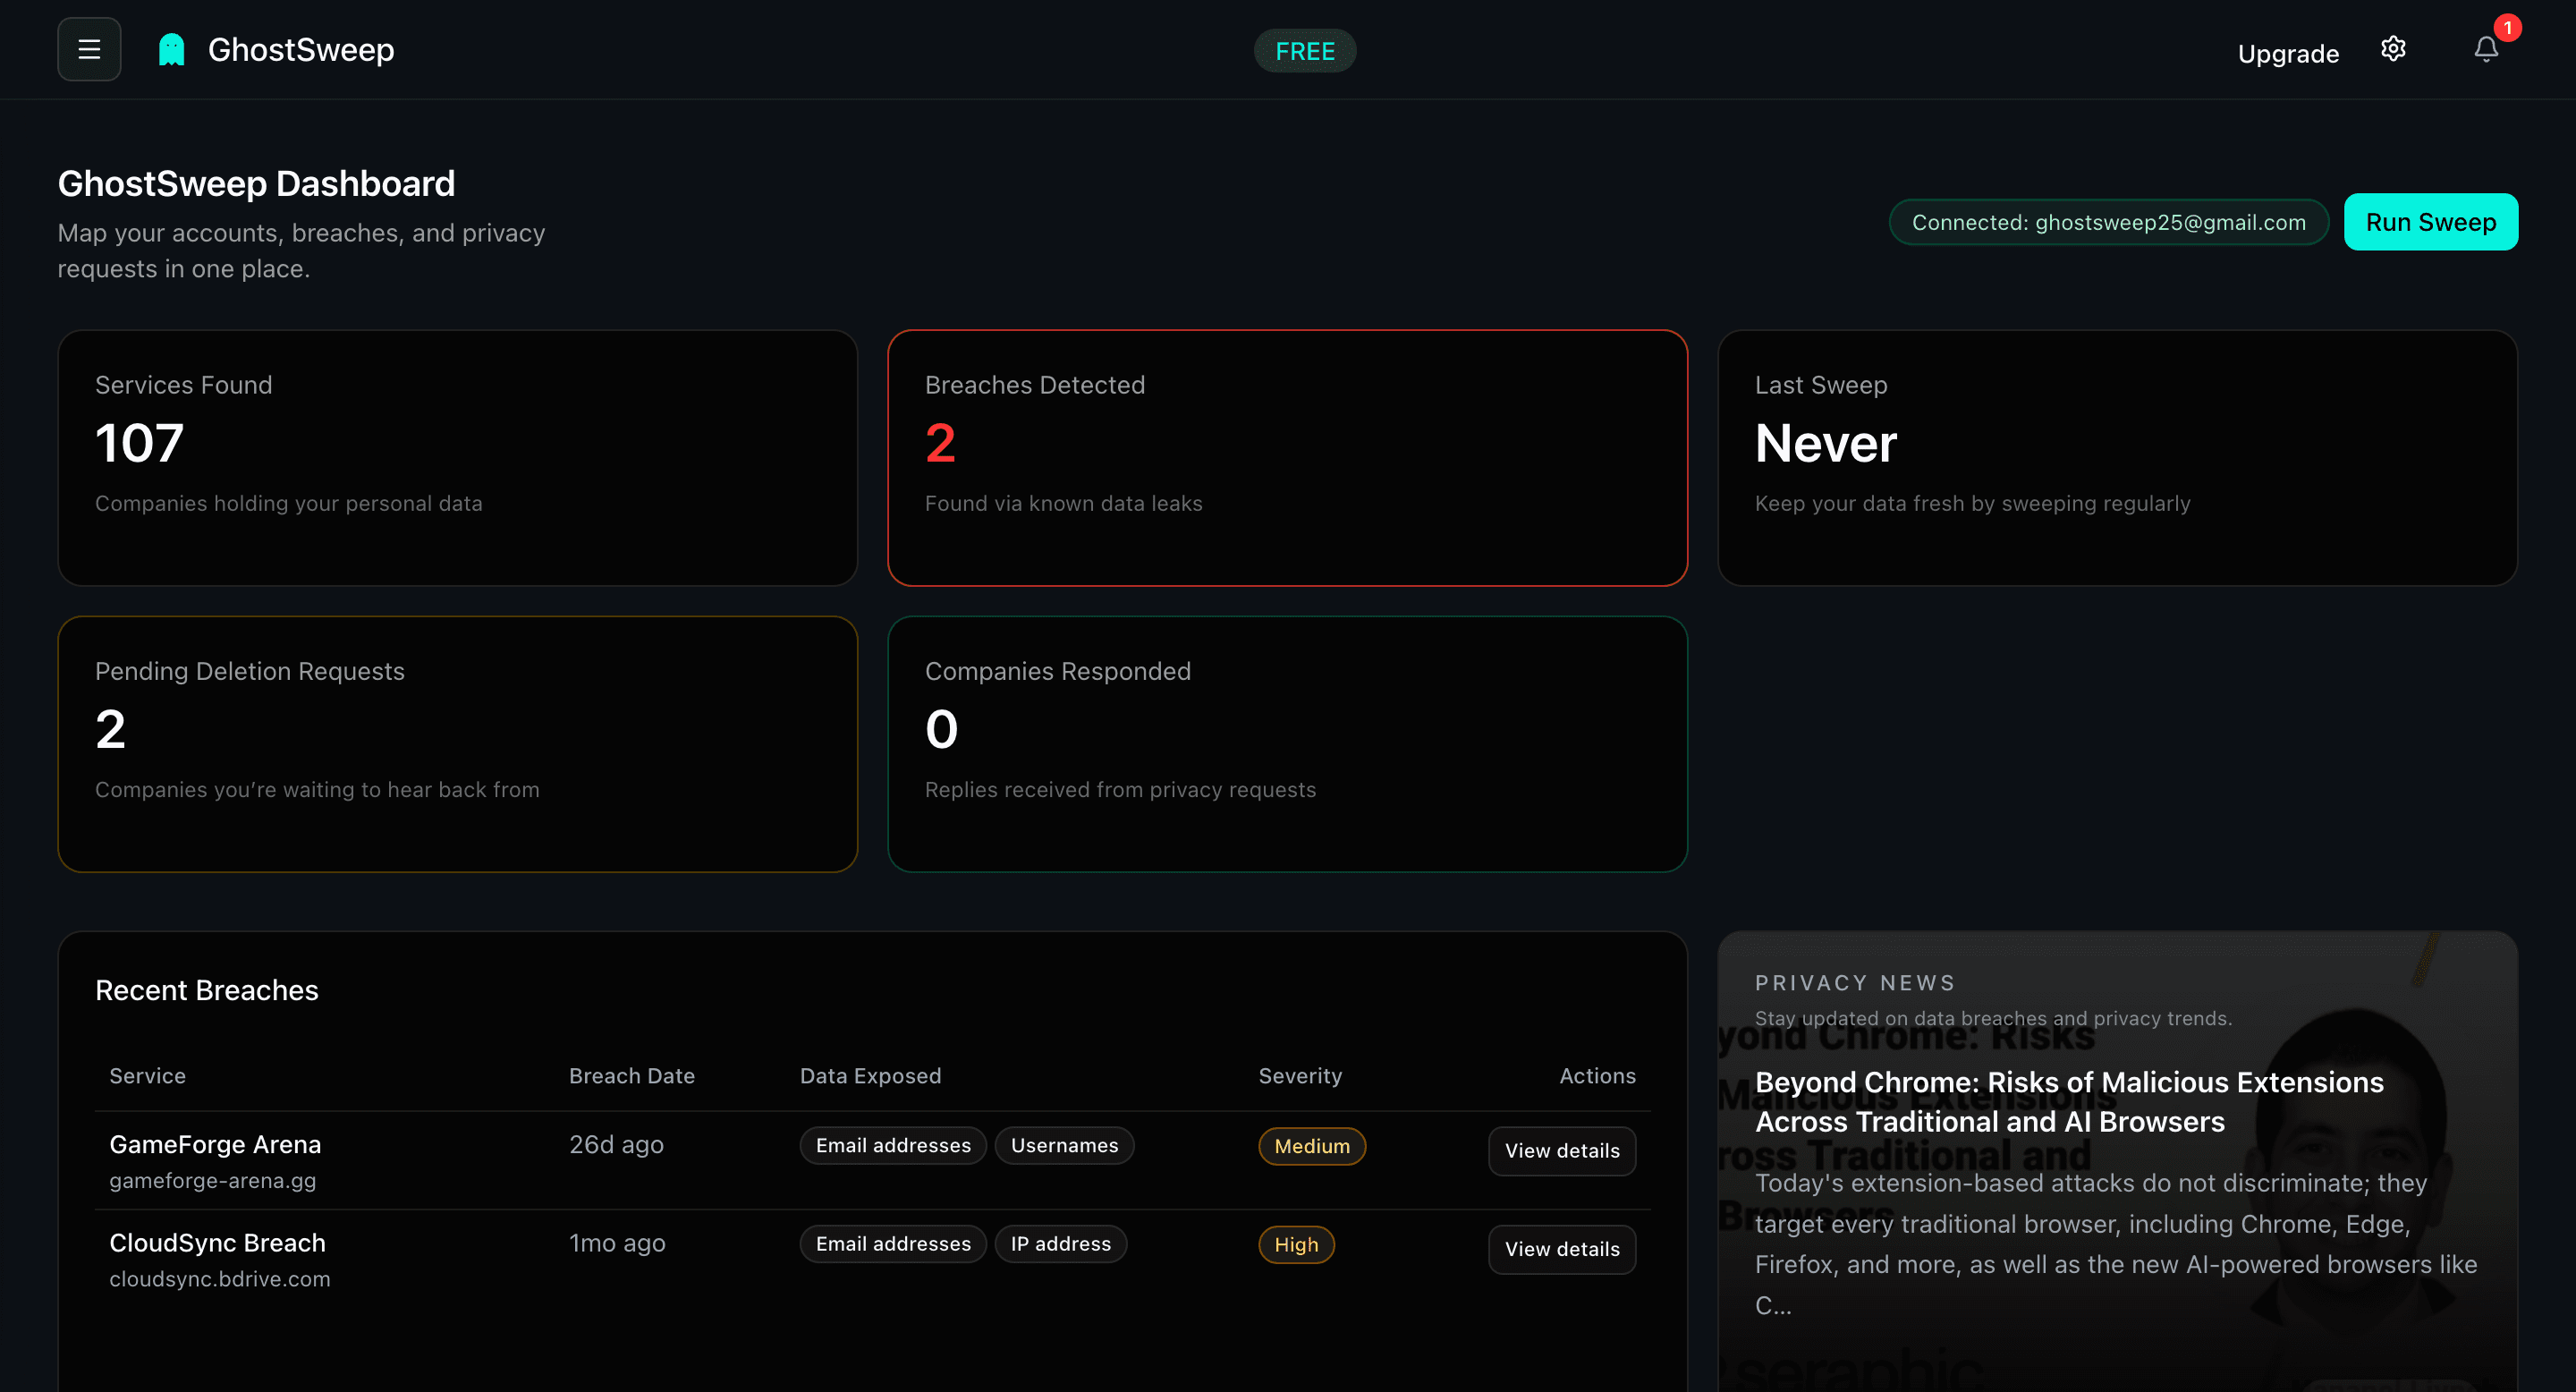Screen dimensions: 2576x1392
Task: View details for CloudSync Breach
Action: coord(1561,1249)
